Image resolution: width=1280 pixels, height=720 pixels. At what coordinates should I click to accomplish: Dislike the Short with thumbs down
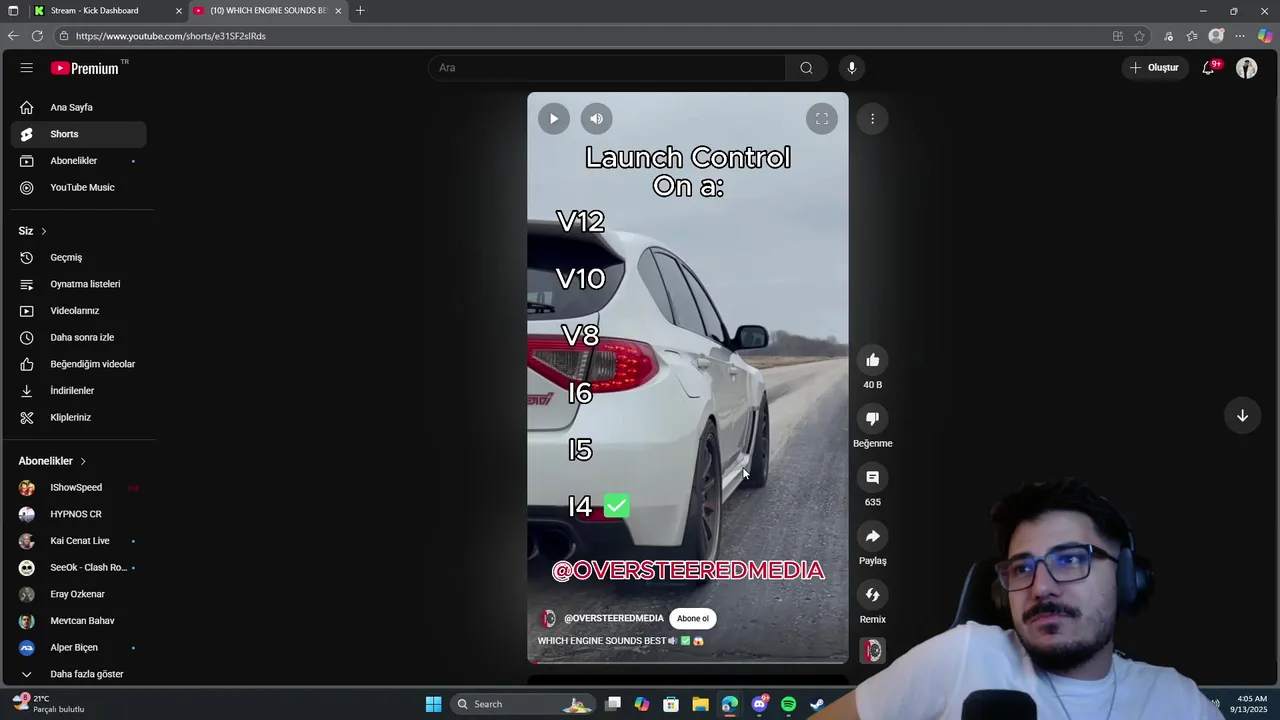pyautogui.click(x=873, y=419)
